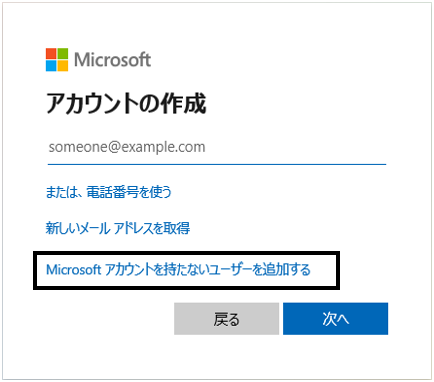Viewport: 434px width, 382px height.
Task: Go back using the 戻る button
Action: 226,319
